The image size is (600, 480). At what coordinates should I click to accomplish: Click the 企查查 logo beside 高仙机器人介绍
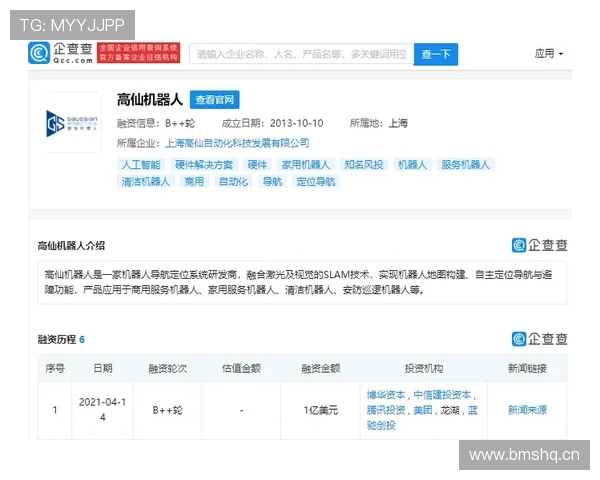[x=540, y=245]
